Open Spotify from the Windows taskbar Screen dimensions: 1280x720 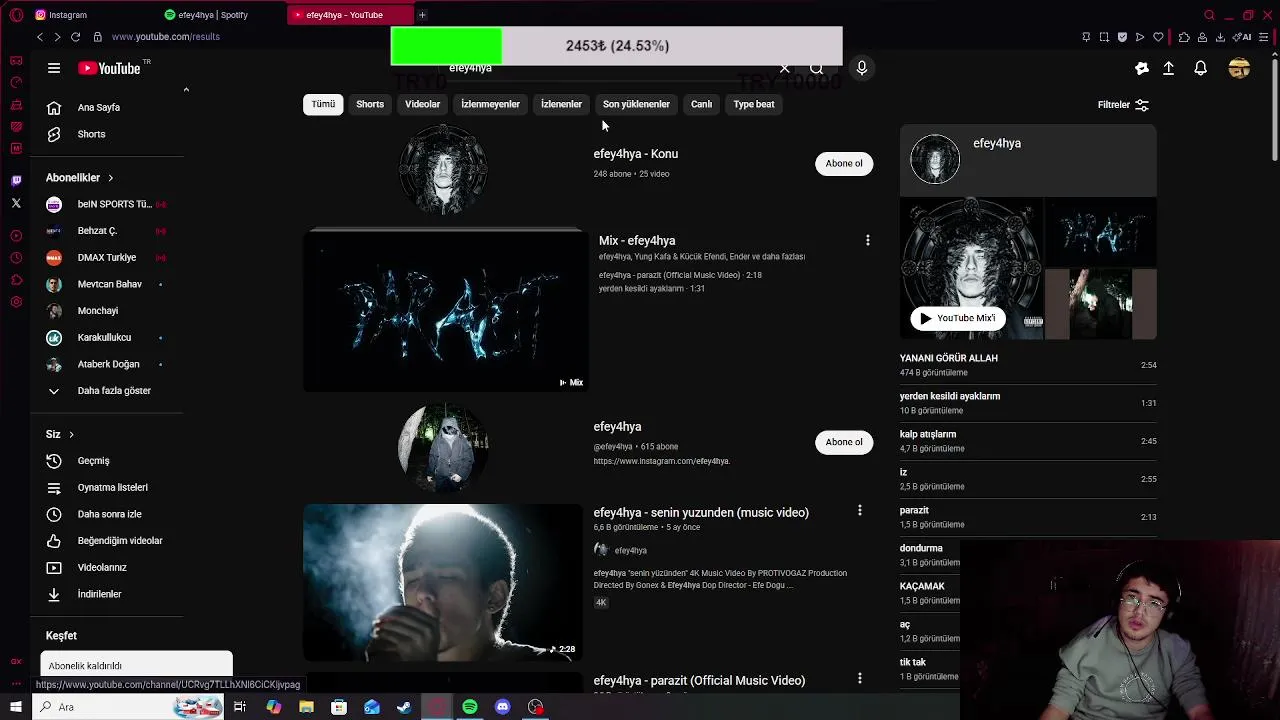tap(470, 707)
